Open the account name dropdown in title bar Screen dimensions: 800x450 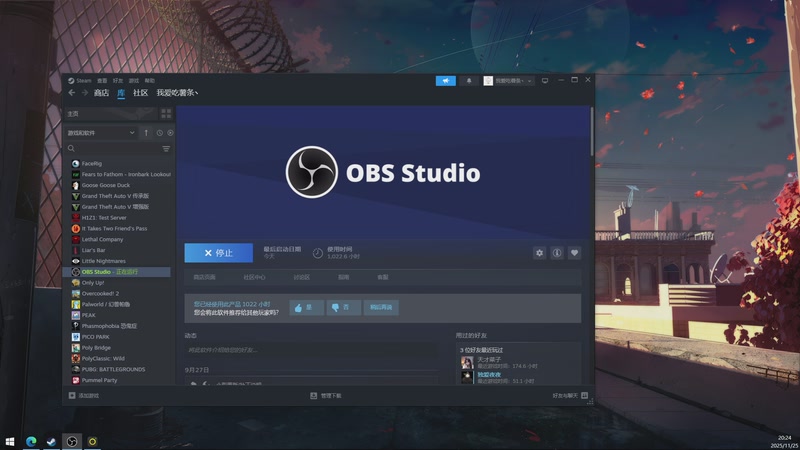tap(509, 81)
